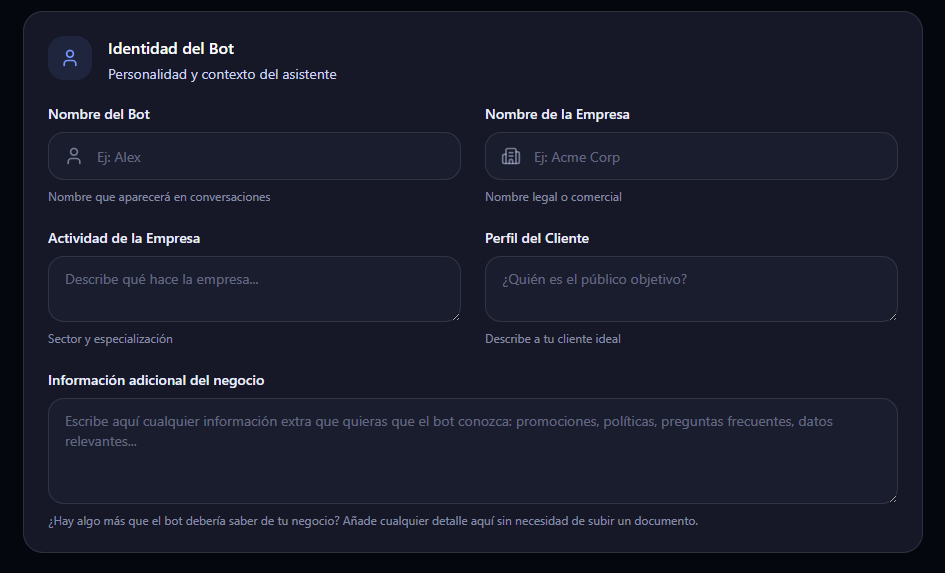
Task: Click the Identidad del Bot user icon
Action: 70,58
